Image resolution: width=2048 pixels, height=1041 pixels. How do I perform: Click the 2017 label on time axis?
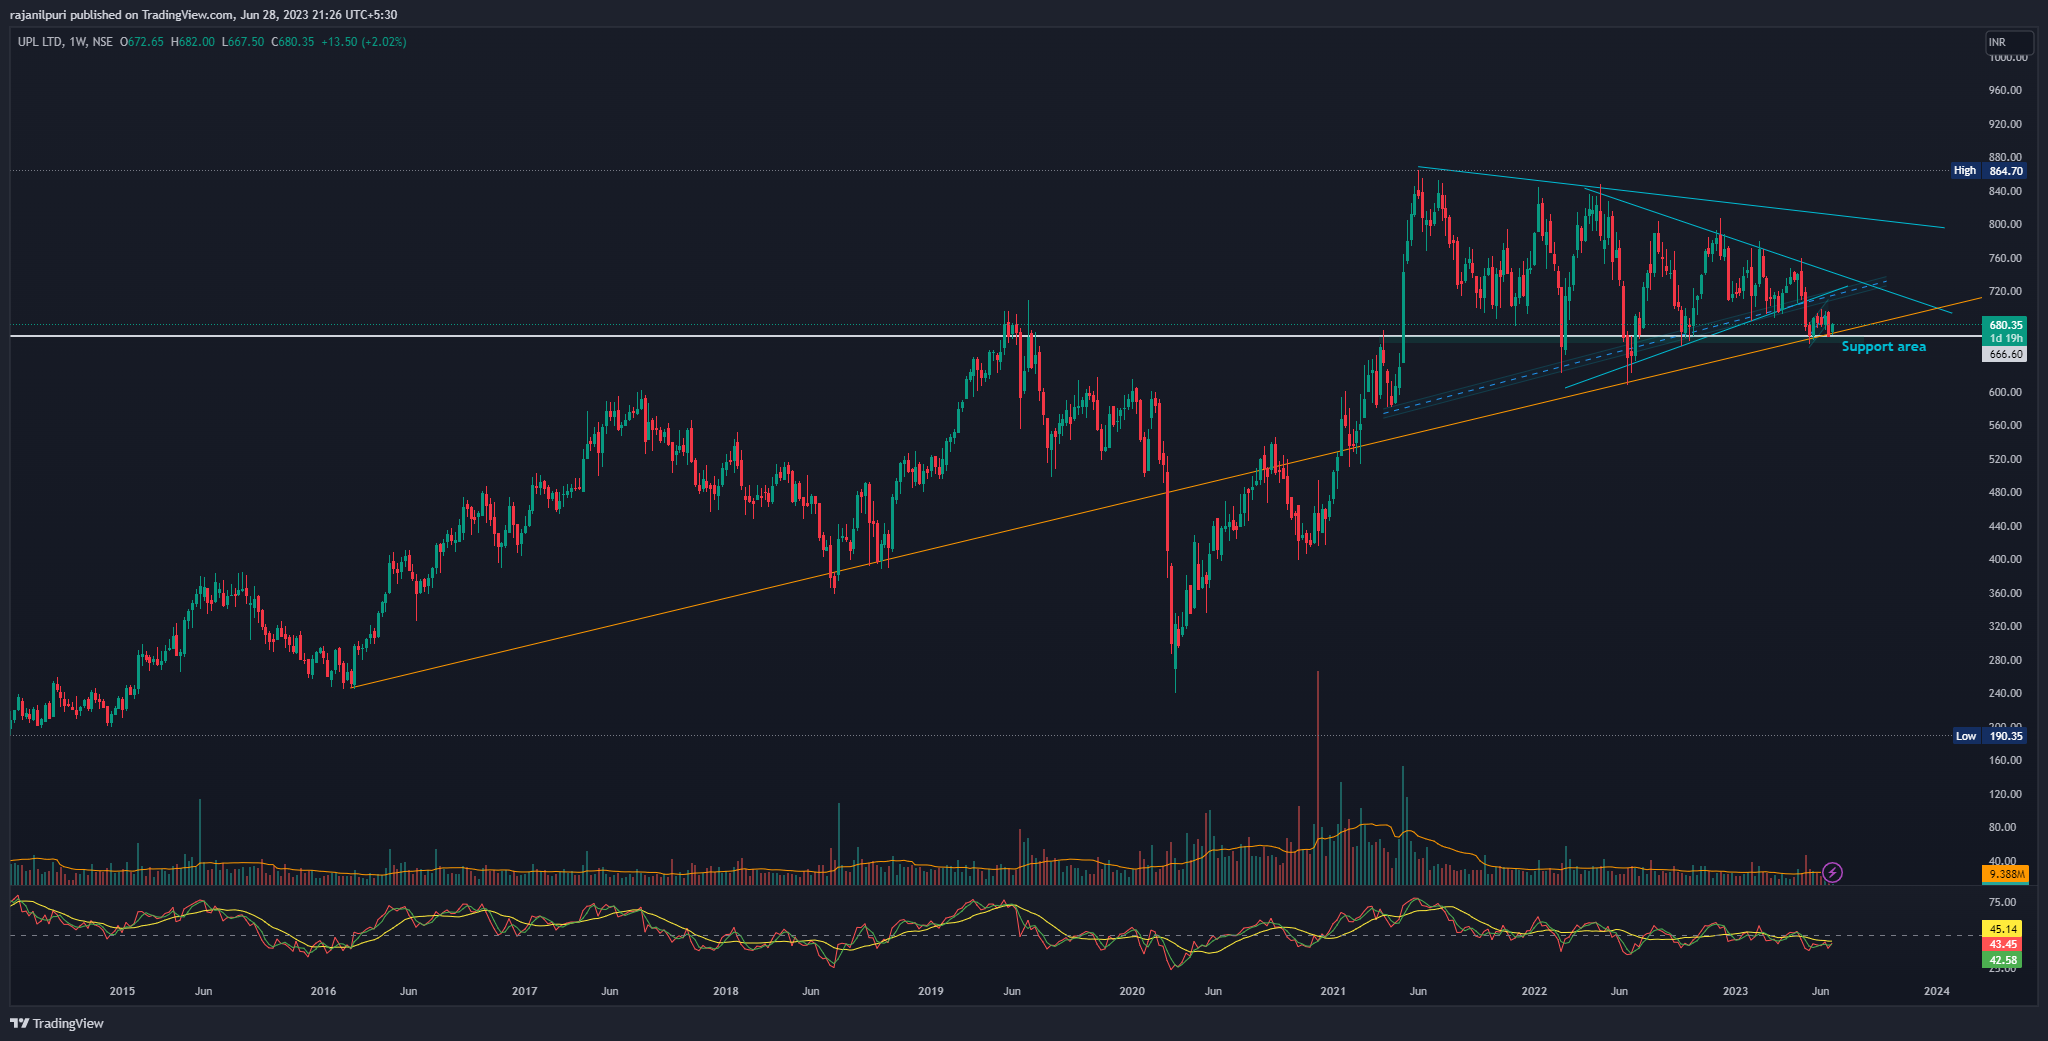[x=524, y=992]
